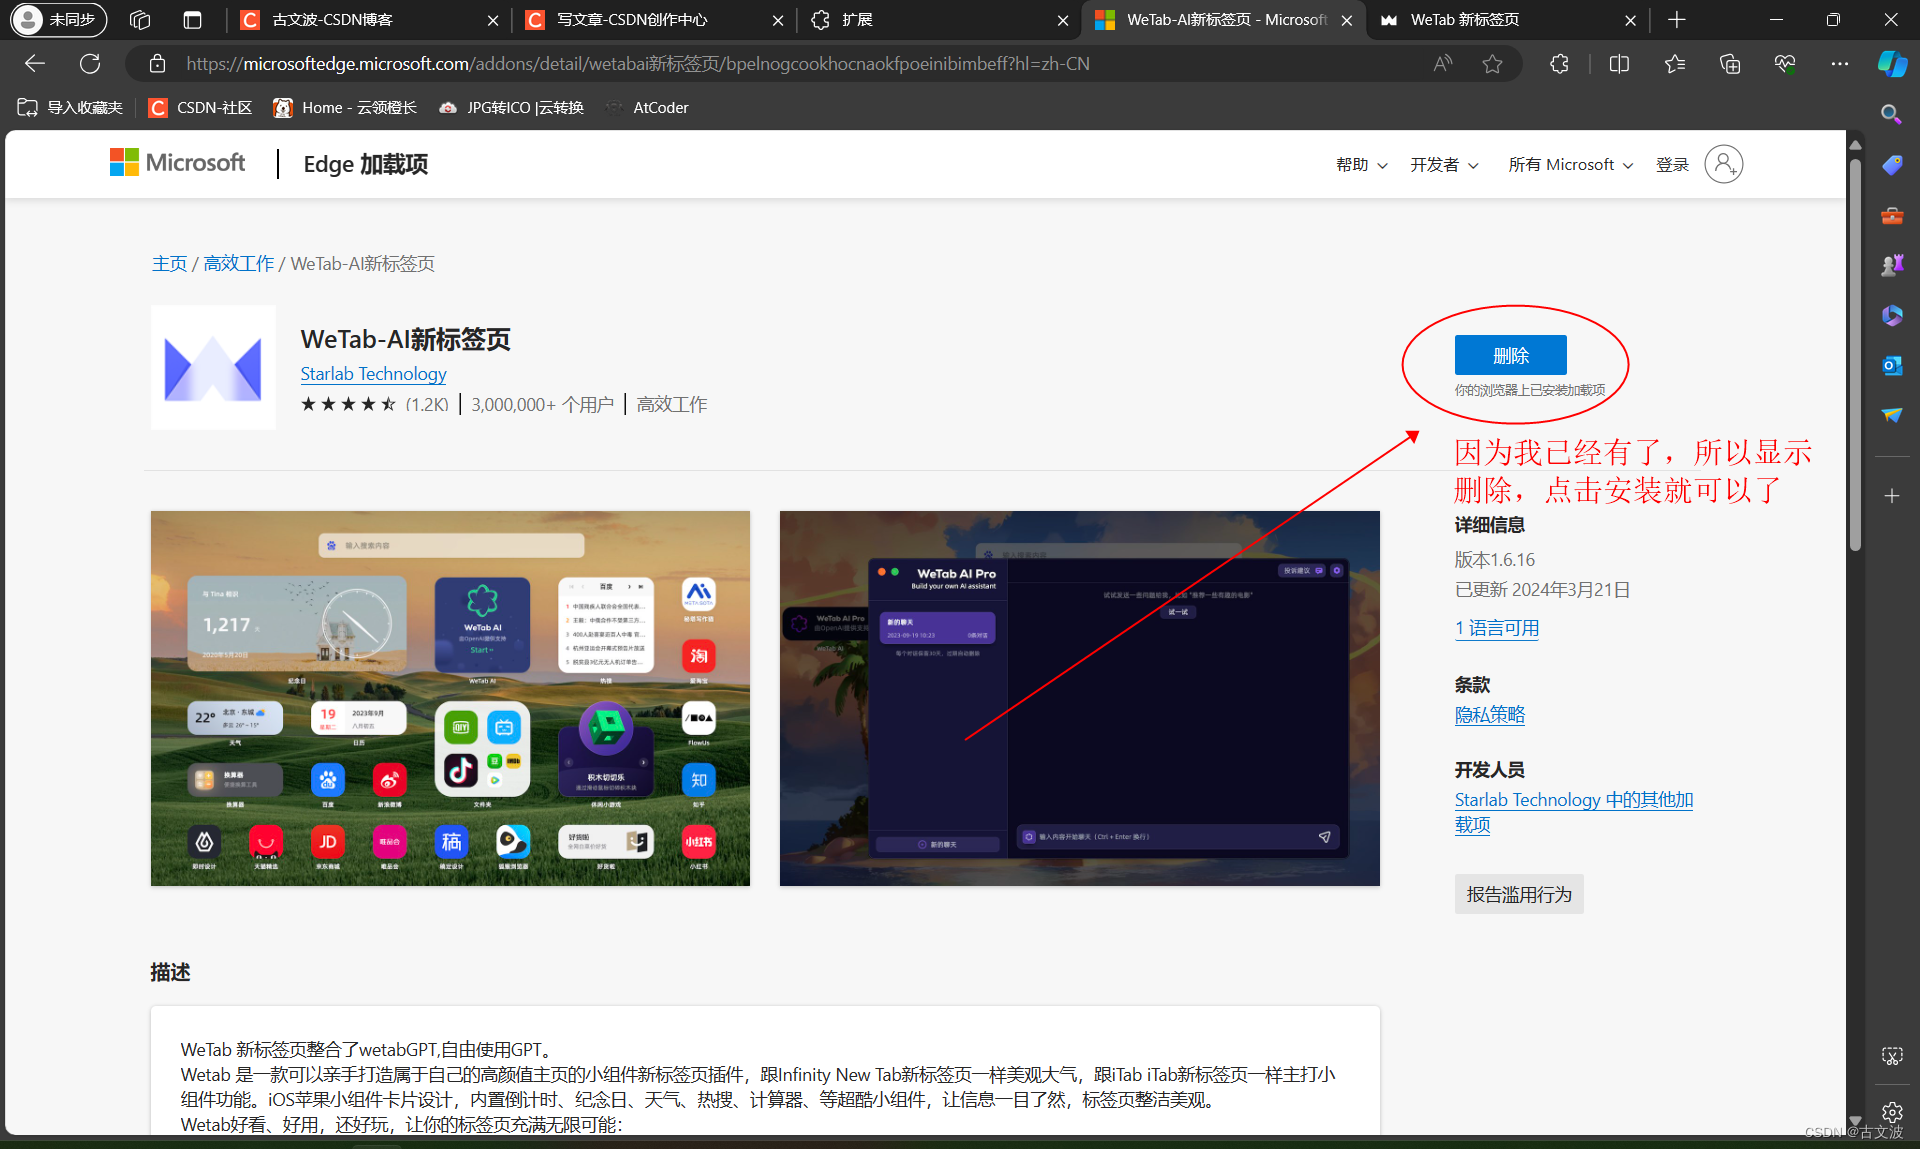Open the tab actions menu
Image resolution: width=1920 pixels, height=1149 pixels.
[x=193, y=19]
